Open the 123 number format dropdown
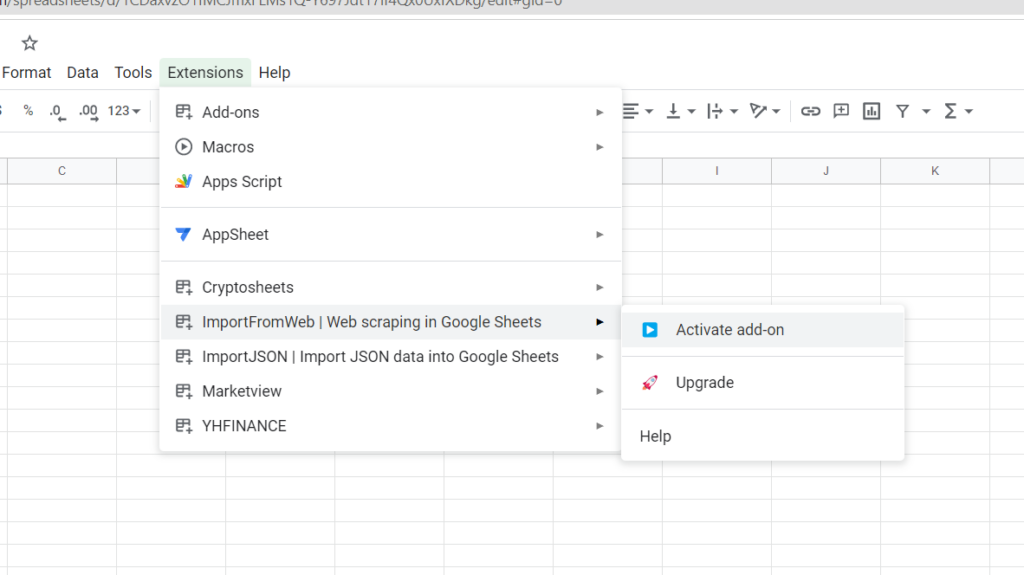This screenshot has width=1024, height=575. 124,111
